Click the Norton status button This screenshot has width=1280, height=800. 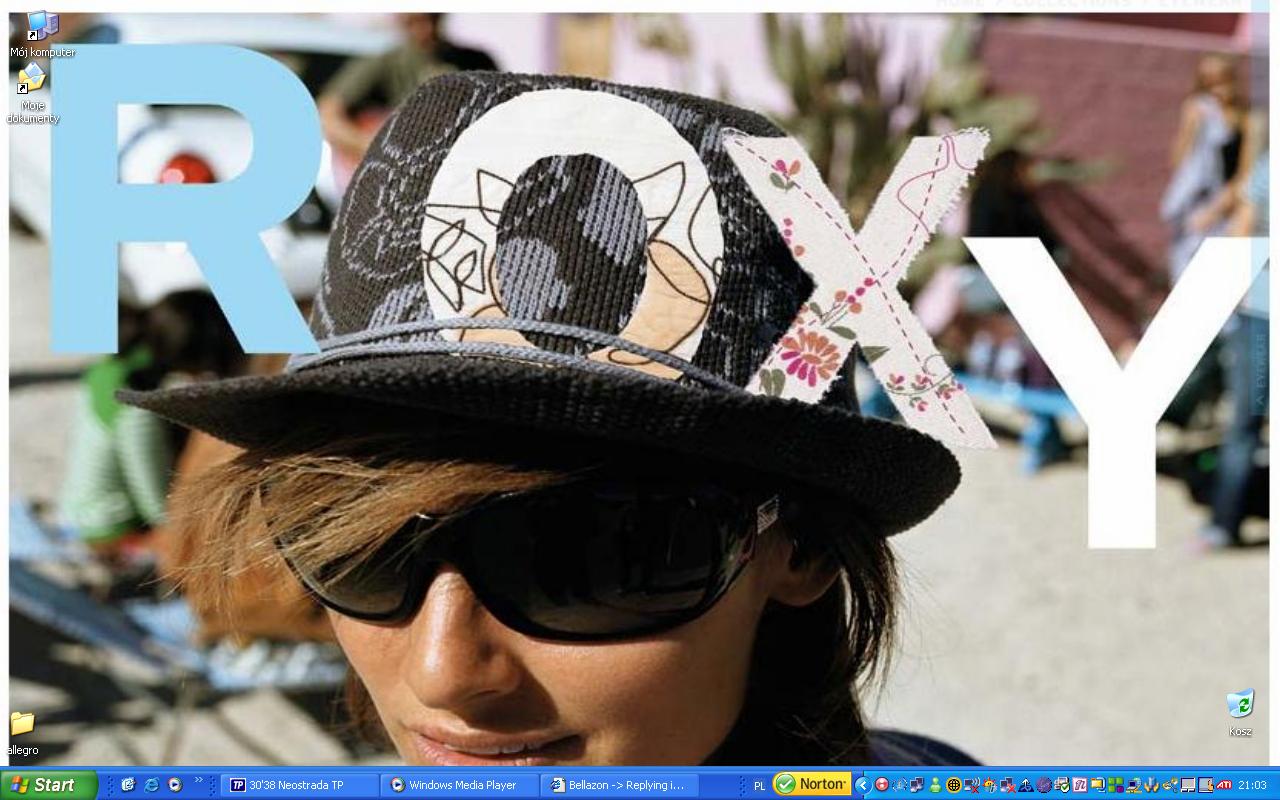click(x=812, y=785)
